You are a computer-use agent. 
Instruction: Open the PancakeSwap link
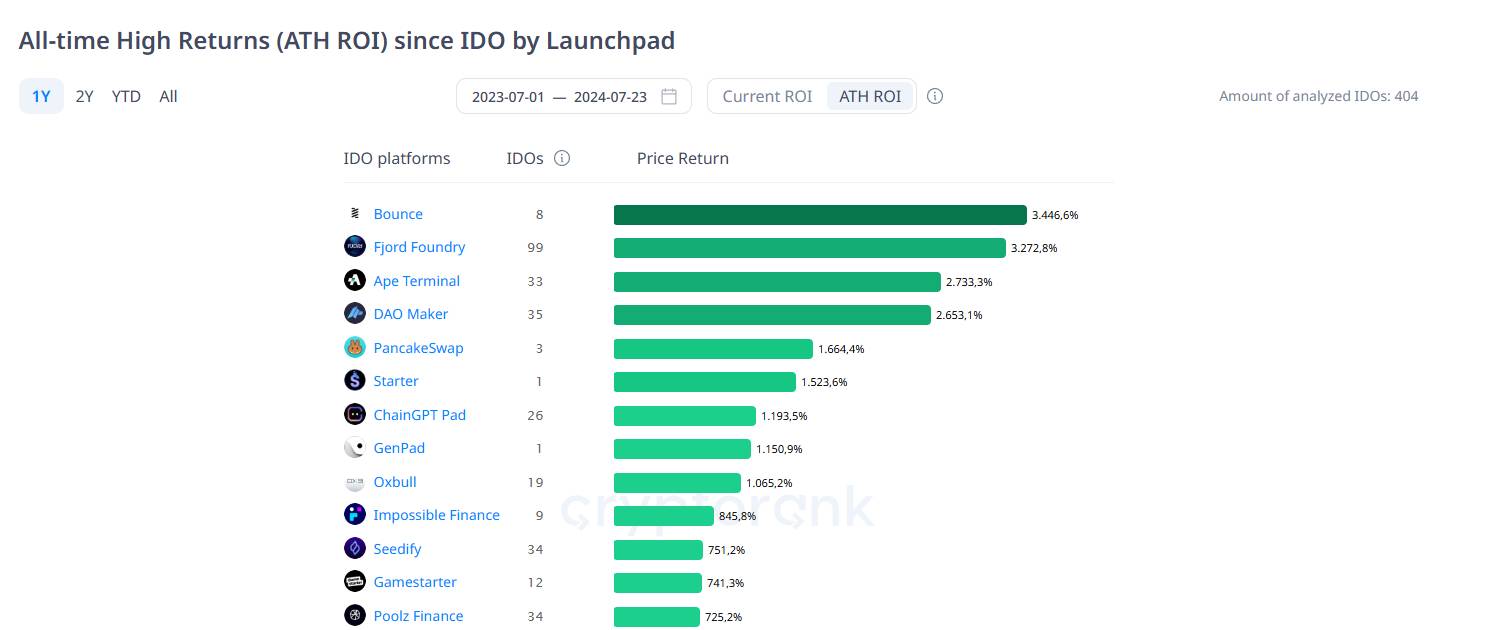418,348
